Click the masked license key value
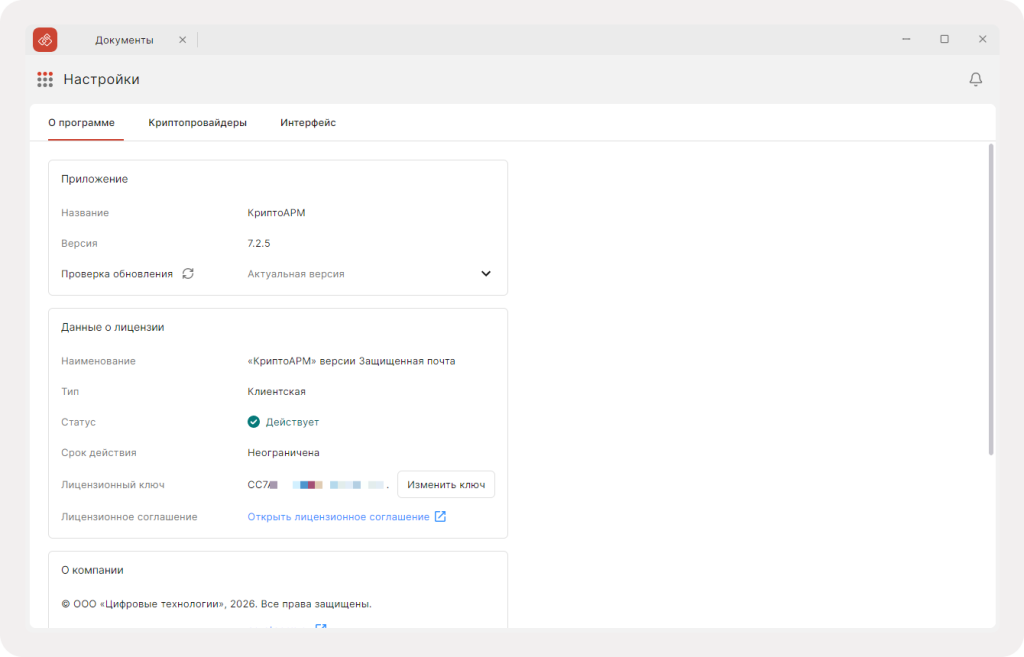1024x657 pixels. 318,485
